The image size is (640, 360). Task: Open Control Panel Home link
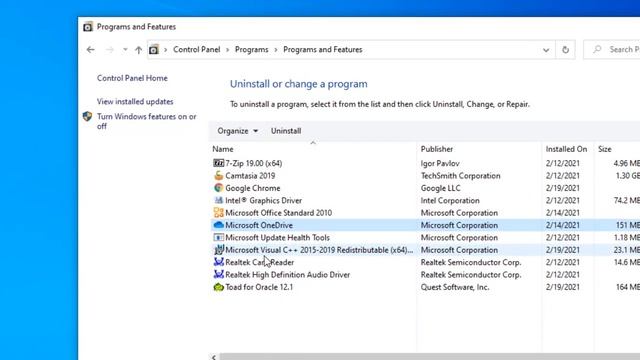point(132,78)
